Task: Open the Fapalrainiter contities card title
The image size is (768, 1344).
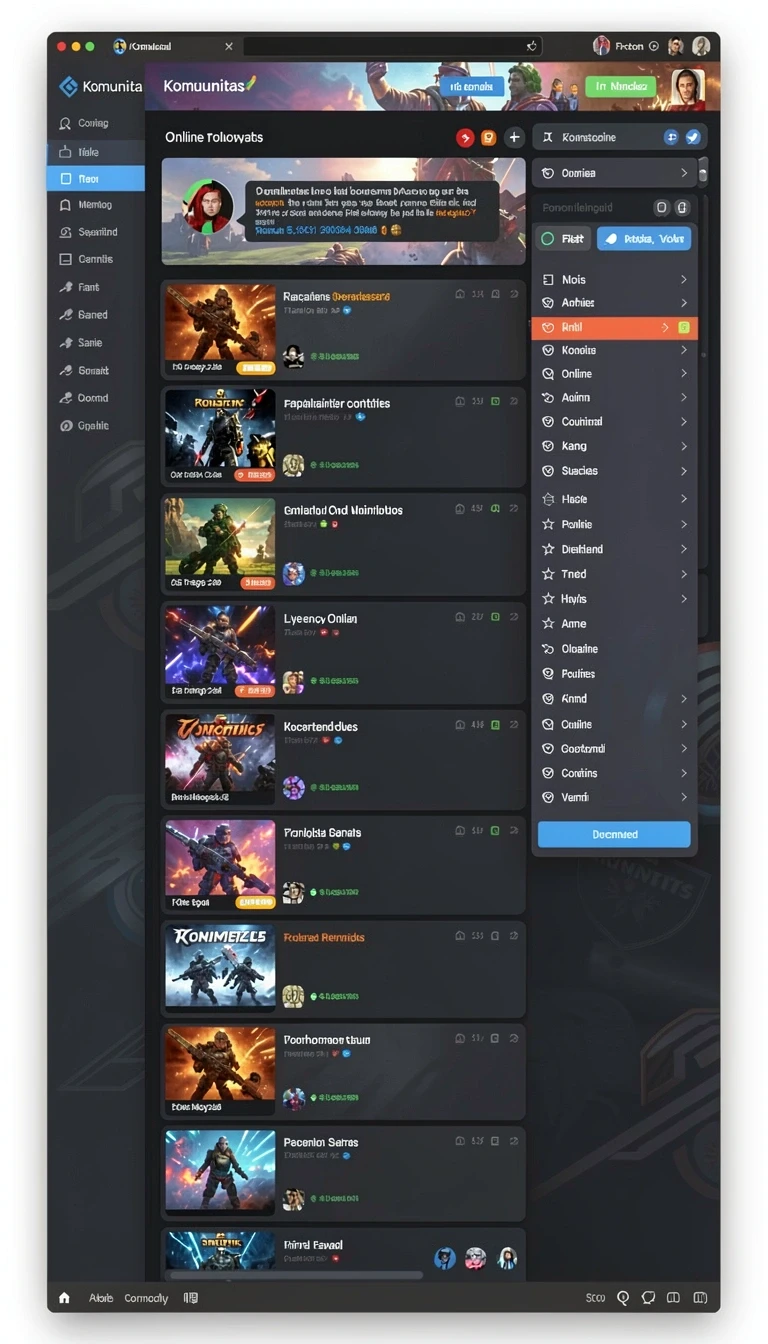Action: (337, 404)
